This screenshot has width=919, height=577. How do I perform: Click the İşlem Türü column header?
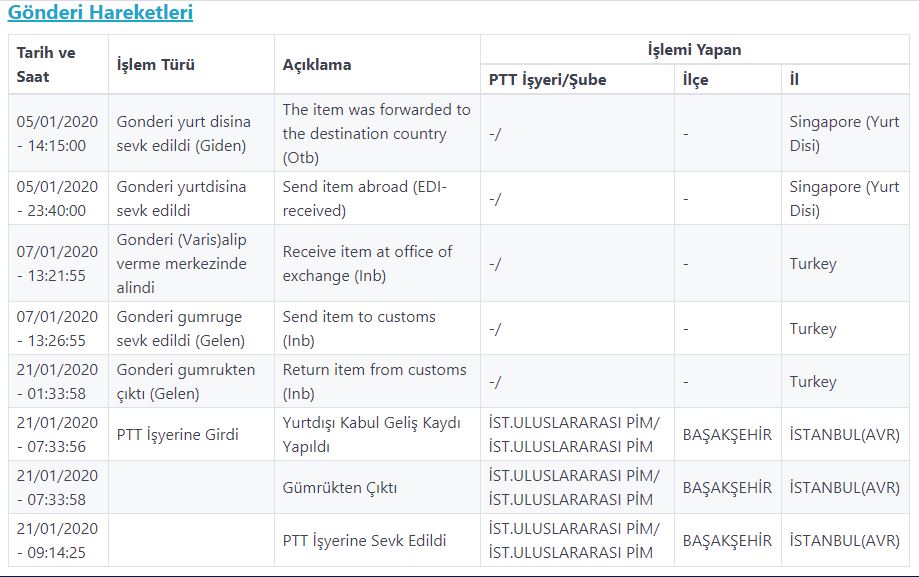click(191, 65)
